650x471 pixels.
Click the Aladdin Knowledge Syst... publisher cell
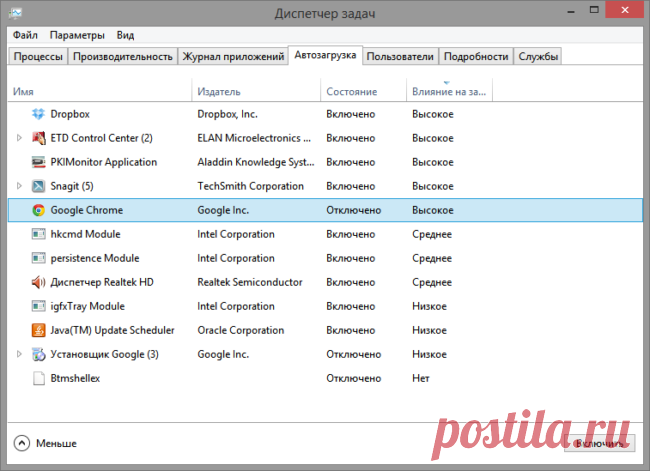pos(256,162)
